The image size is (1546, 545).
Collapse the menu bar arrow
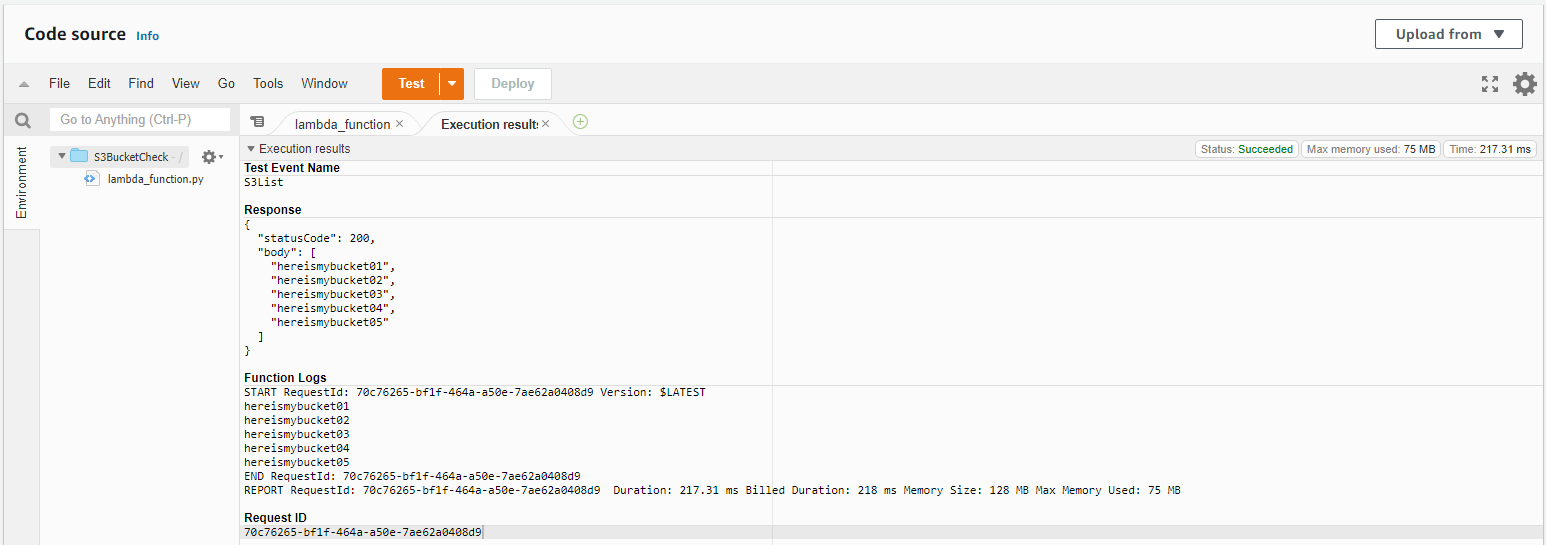24,84
